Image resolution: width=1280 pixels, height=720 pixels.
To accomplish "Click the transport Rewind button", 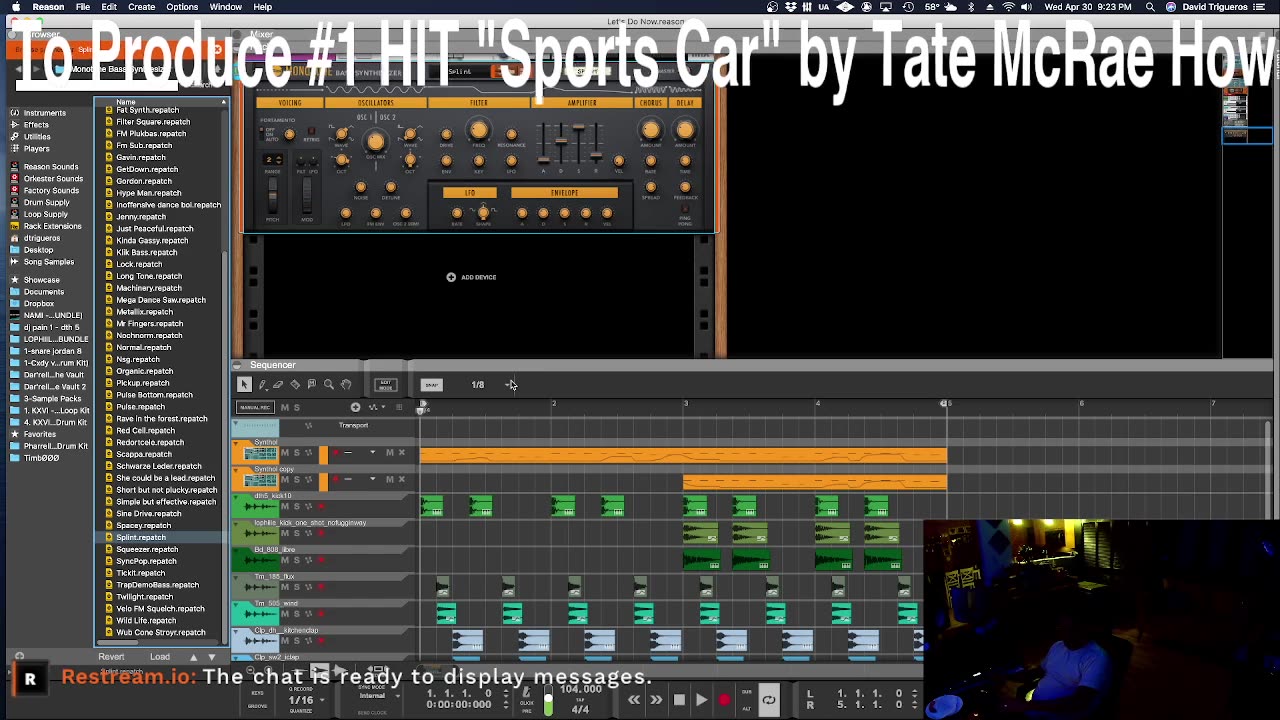I will [634, 700].
